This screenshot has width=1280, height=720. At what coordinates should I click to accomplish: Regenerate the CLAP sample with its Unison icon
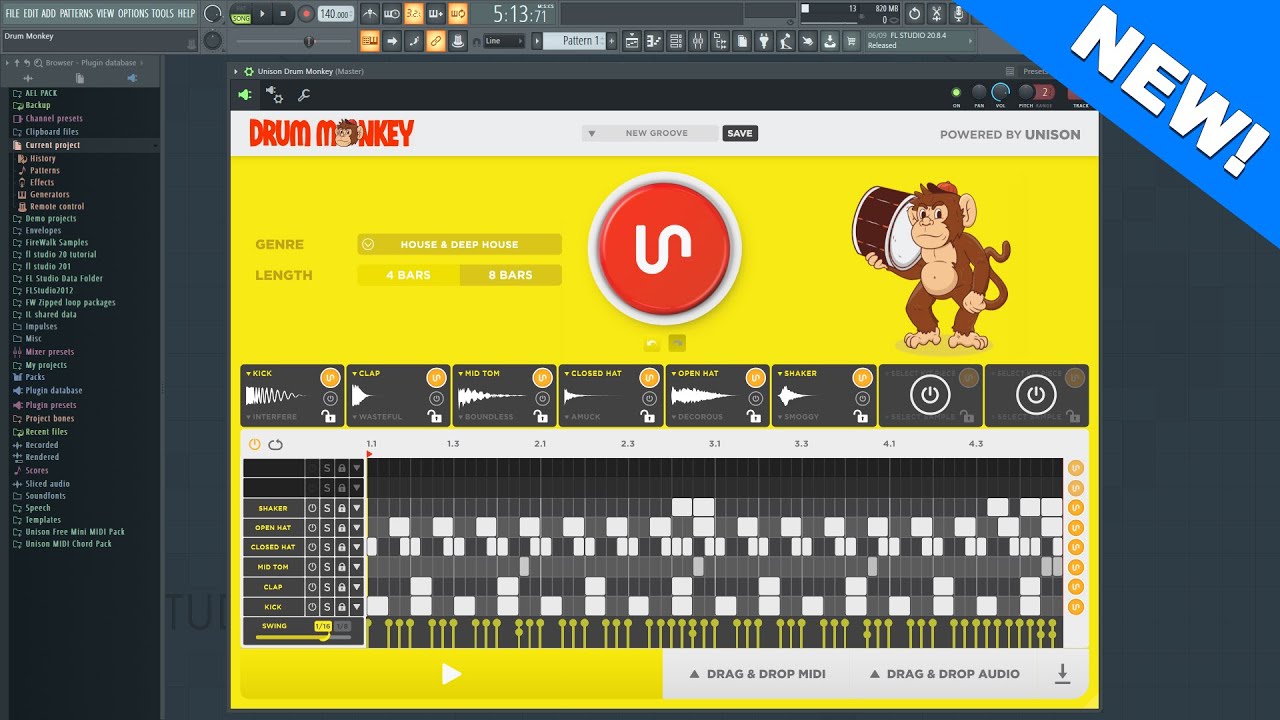(436, 377)
